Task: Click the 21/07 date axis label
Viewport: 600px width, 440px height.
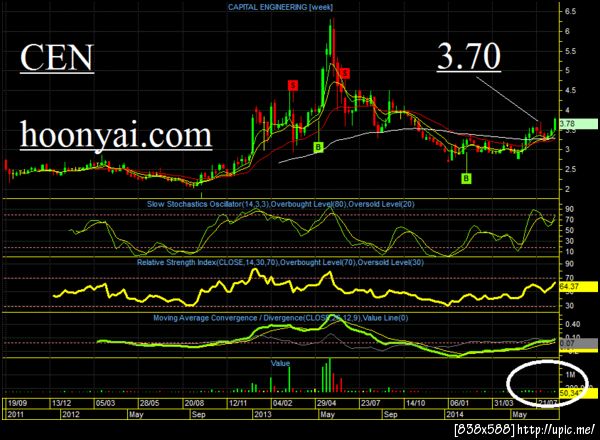Action: click(x=548, y=403)
